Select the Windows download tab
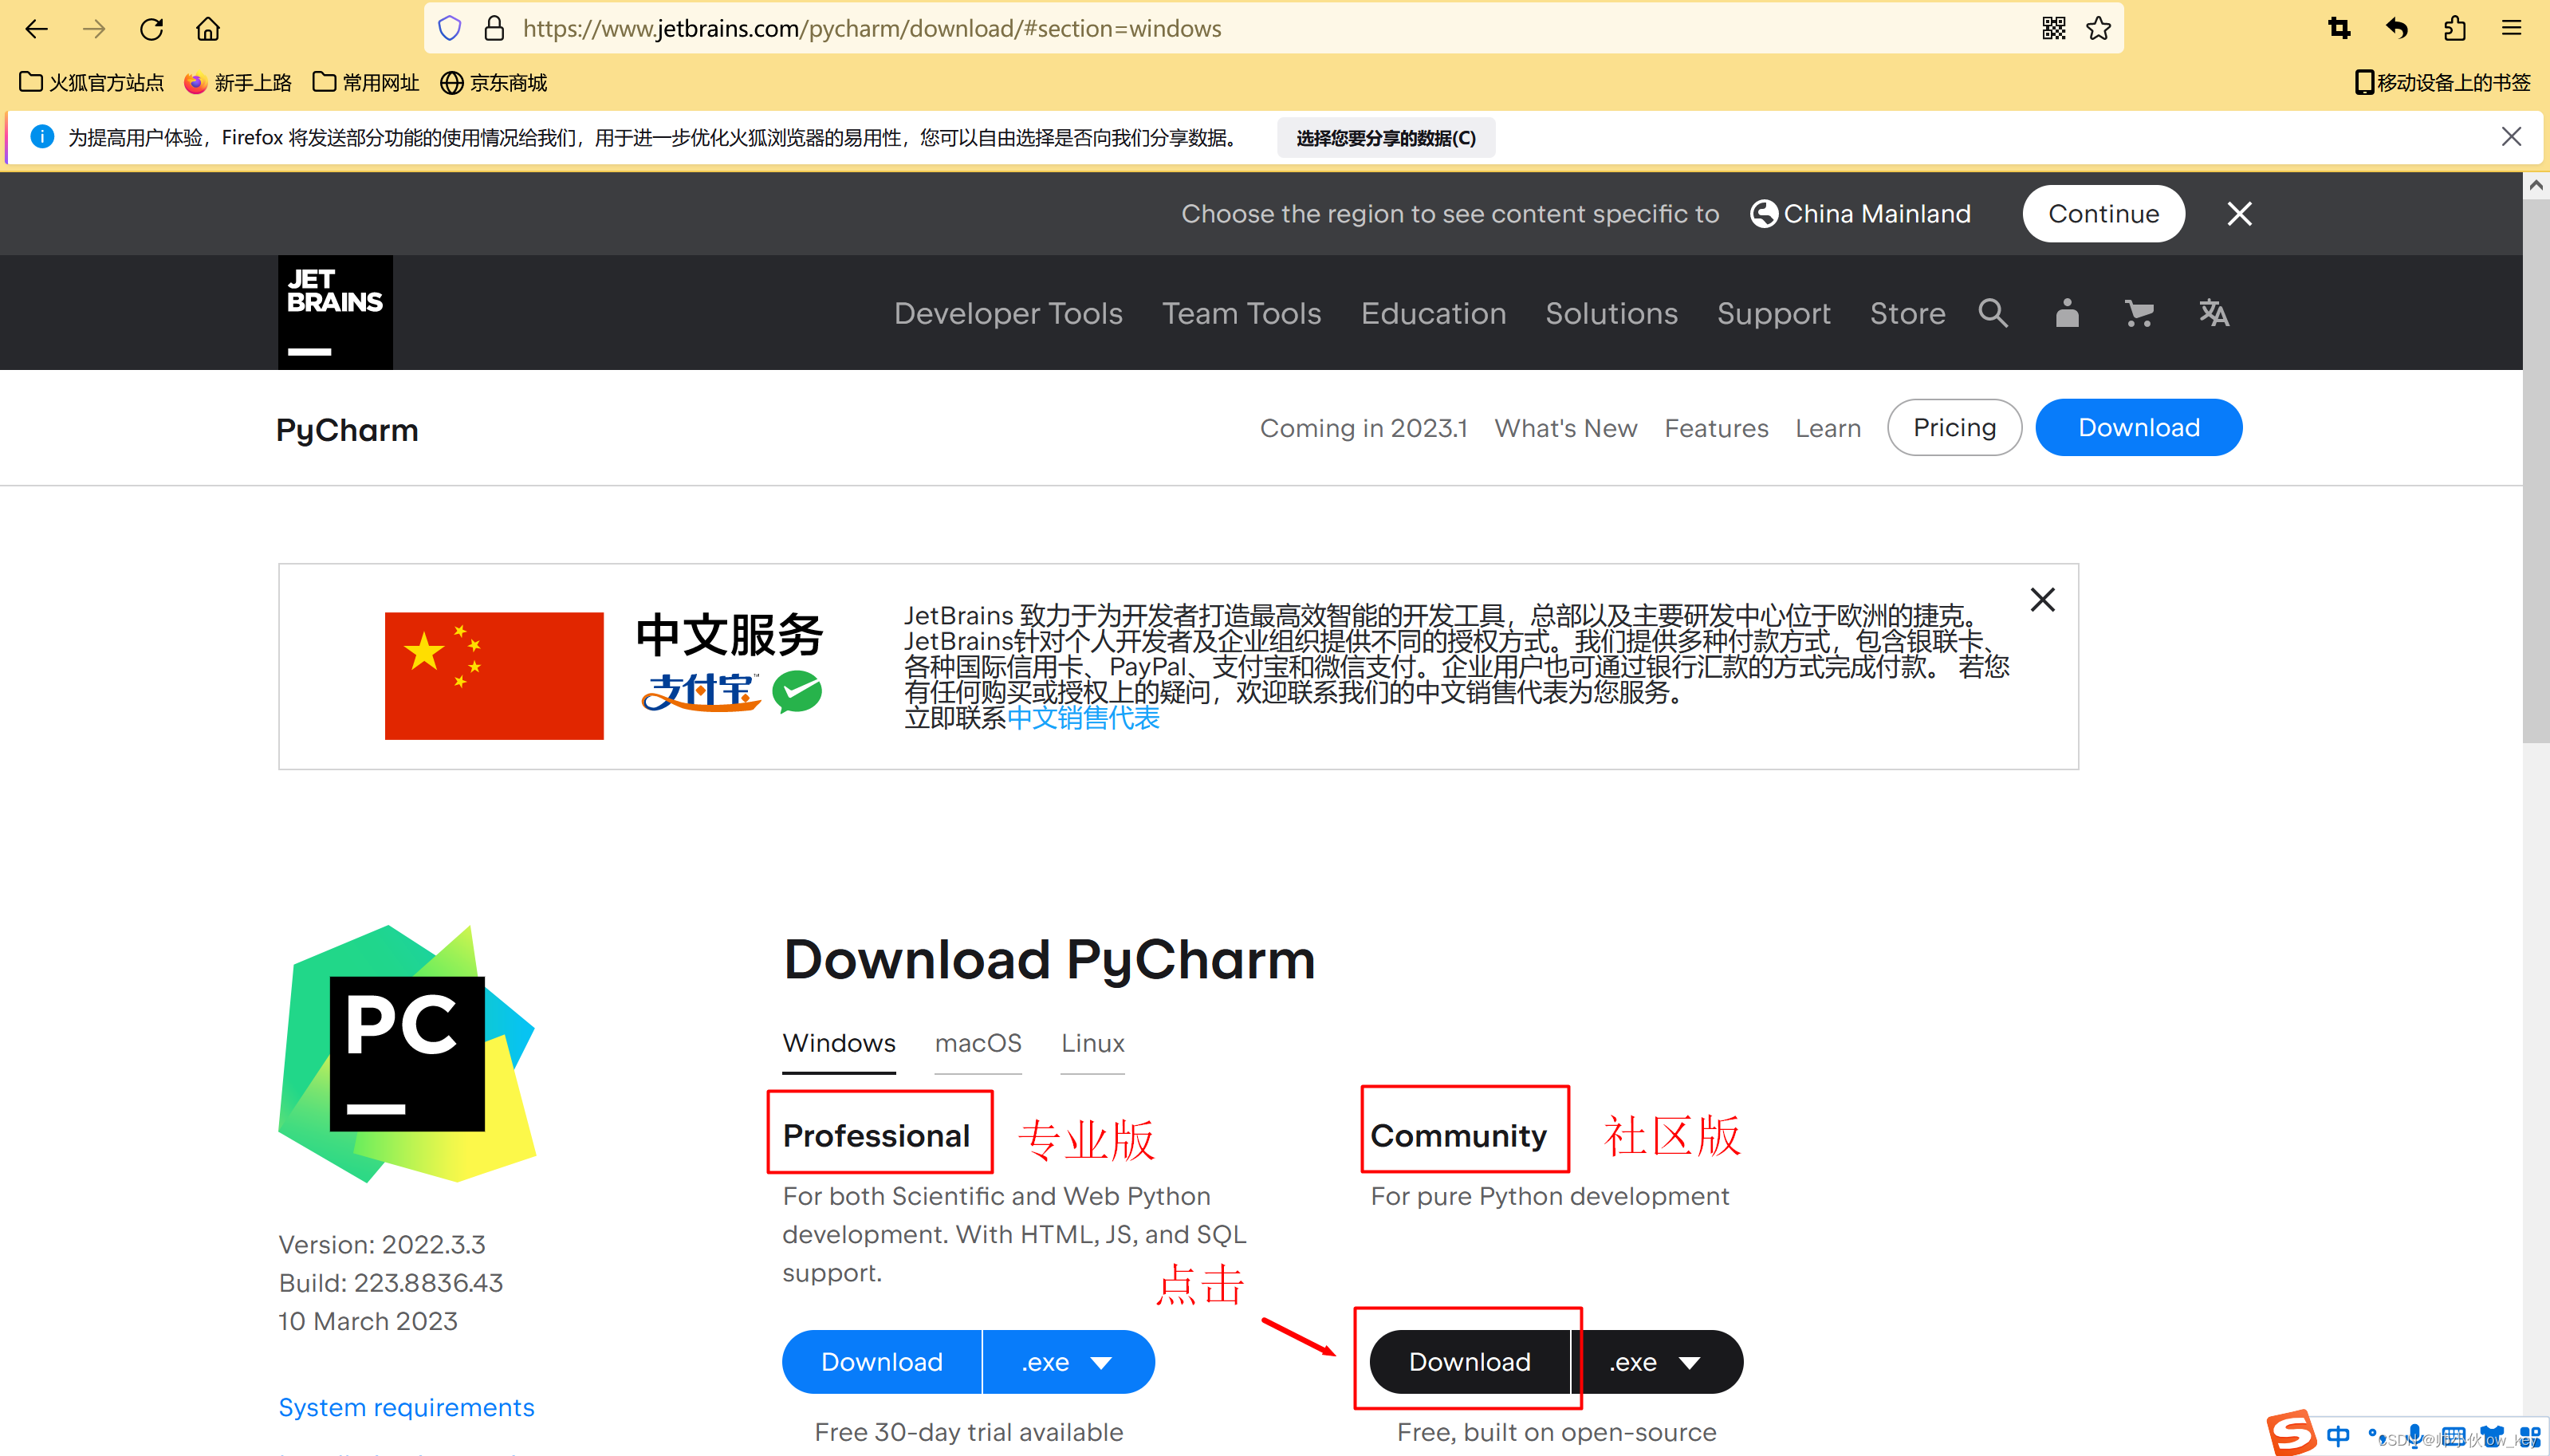This screenshot has width=2550, height=1456. coord(840,1042)
